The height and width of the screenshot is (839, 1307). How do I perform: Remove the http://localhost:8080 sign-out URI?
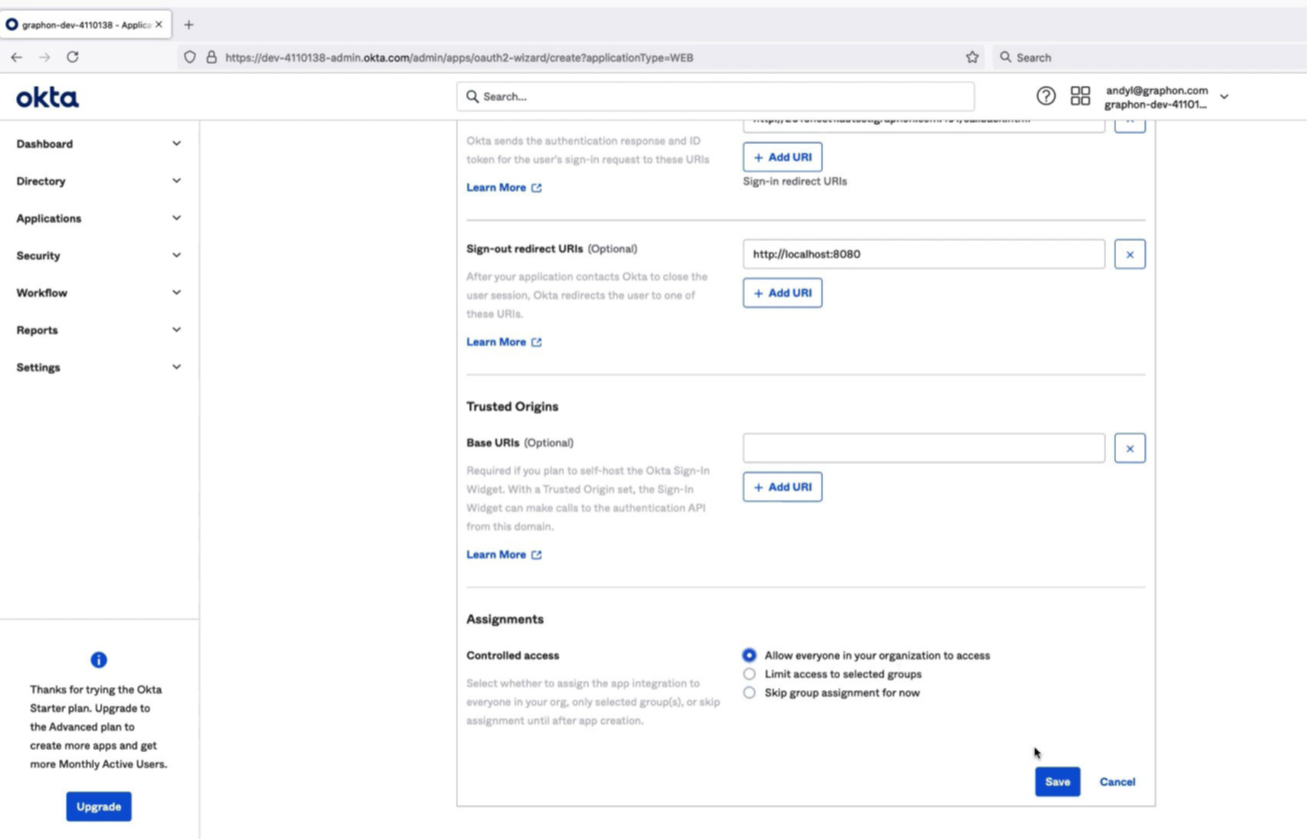click(1130, 254)
